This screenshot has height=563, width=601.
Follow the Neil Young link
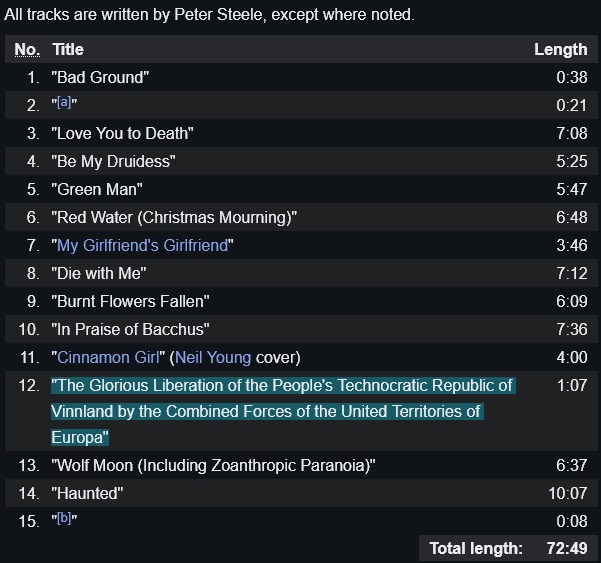[x=213, y=357]
